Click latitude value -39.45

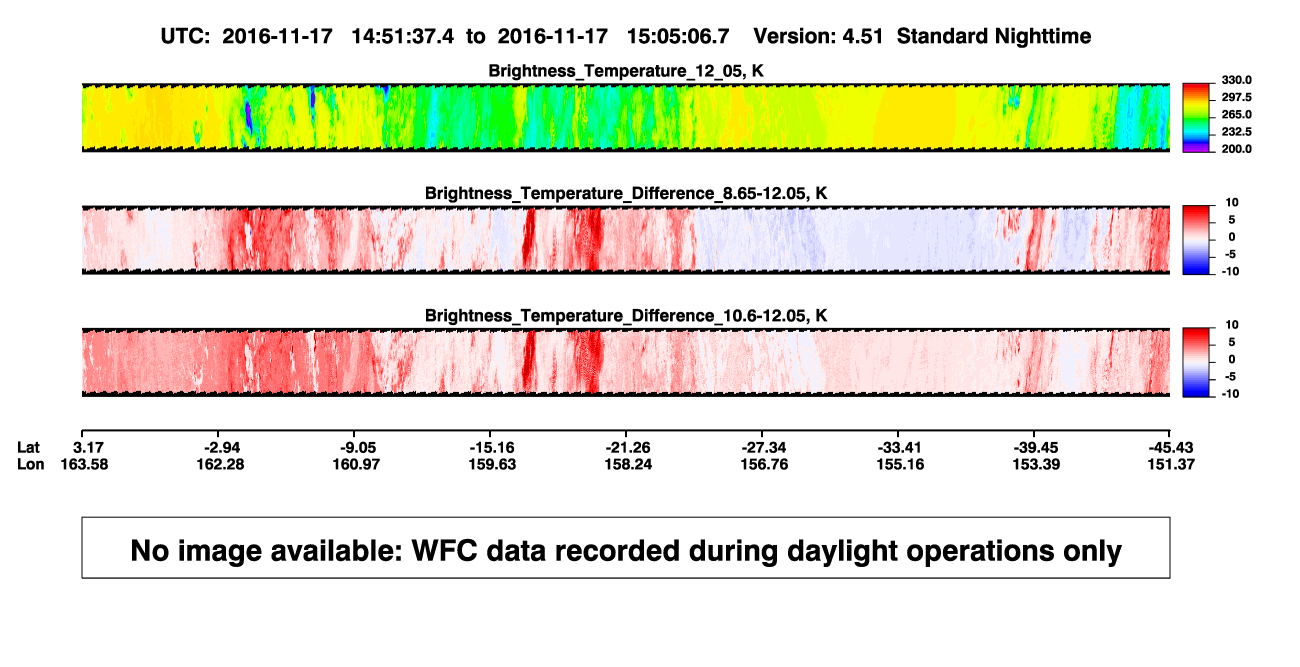[x=1034, y=446]
